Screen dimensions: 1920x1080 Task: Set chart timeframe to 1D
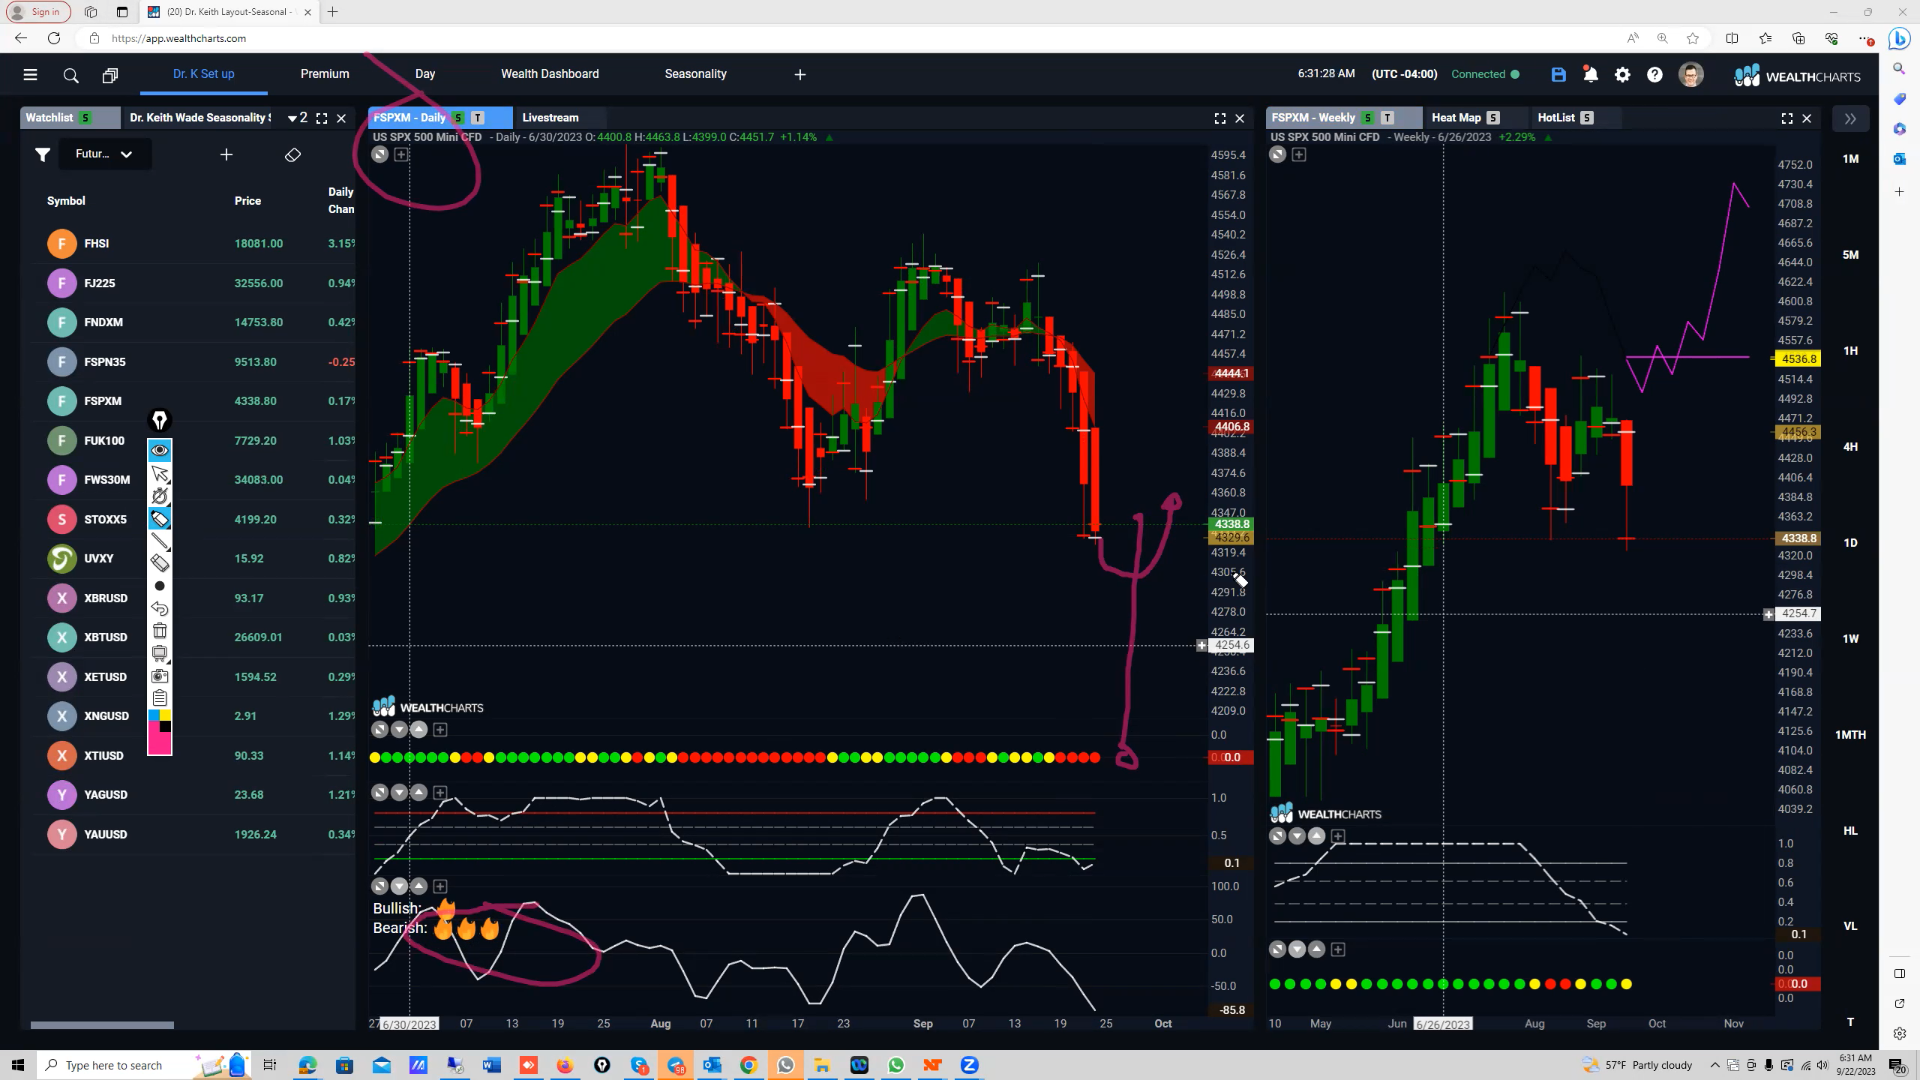point(1851,543)
